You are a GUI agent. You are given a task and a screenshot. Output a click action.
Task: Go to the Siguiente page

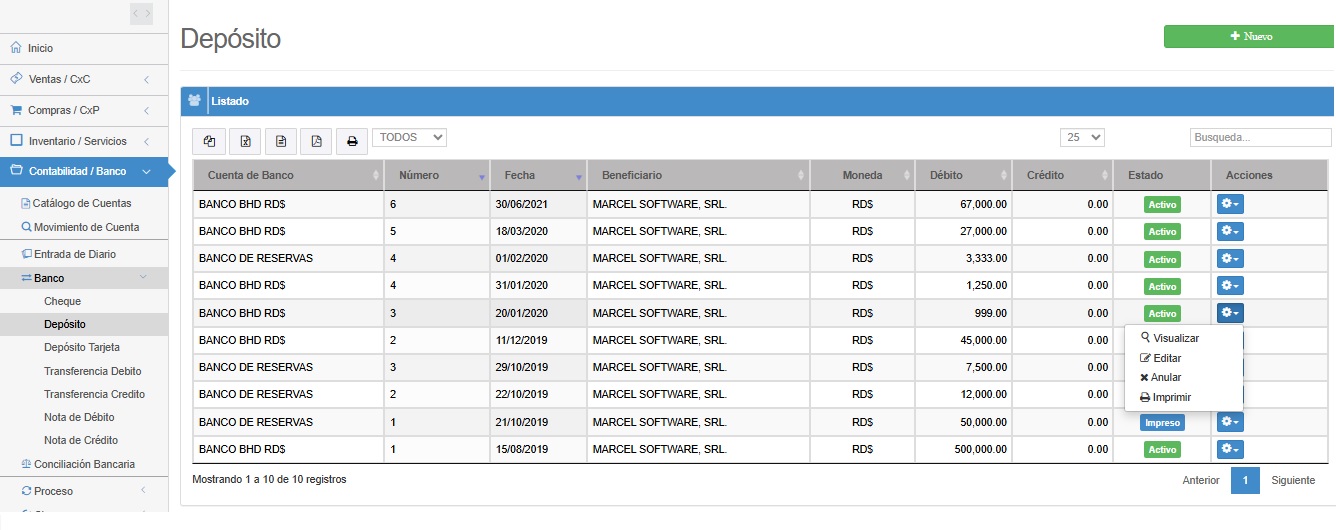click(x=1293, y=480)
